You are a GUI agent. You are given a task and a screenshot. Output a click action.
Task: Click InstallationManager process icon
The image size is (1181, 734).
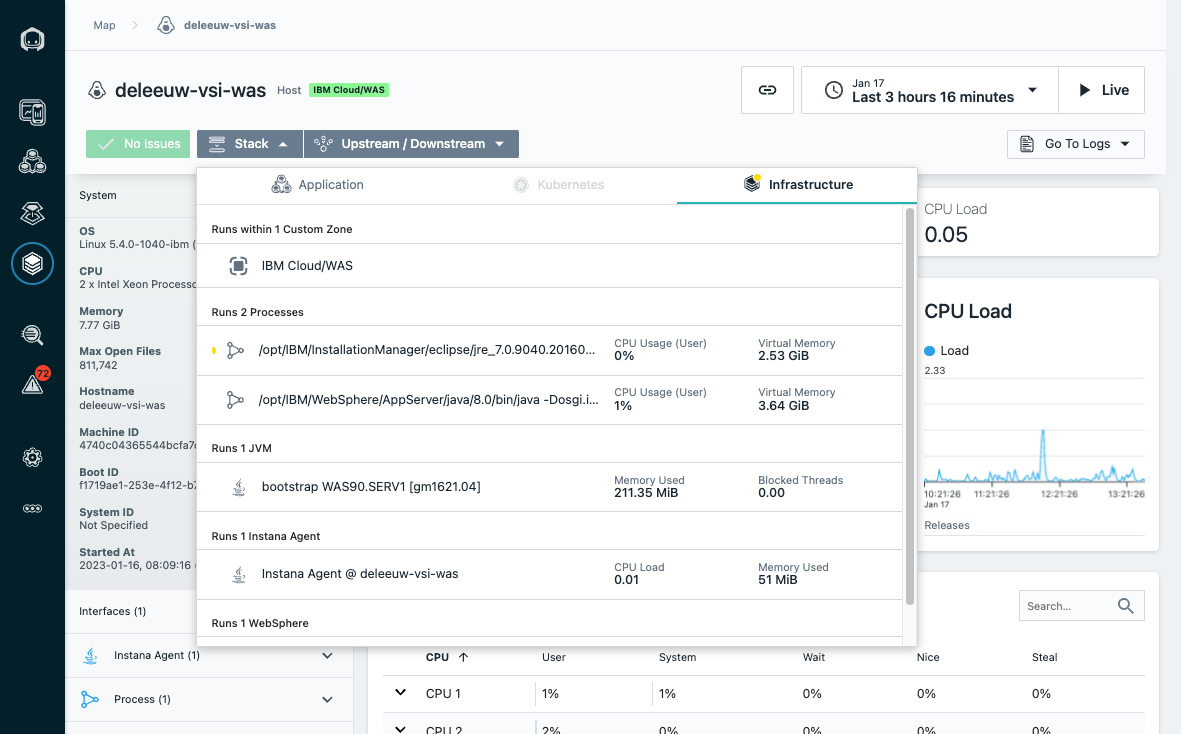click(x=236, y=350)
